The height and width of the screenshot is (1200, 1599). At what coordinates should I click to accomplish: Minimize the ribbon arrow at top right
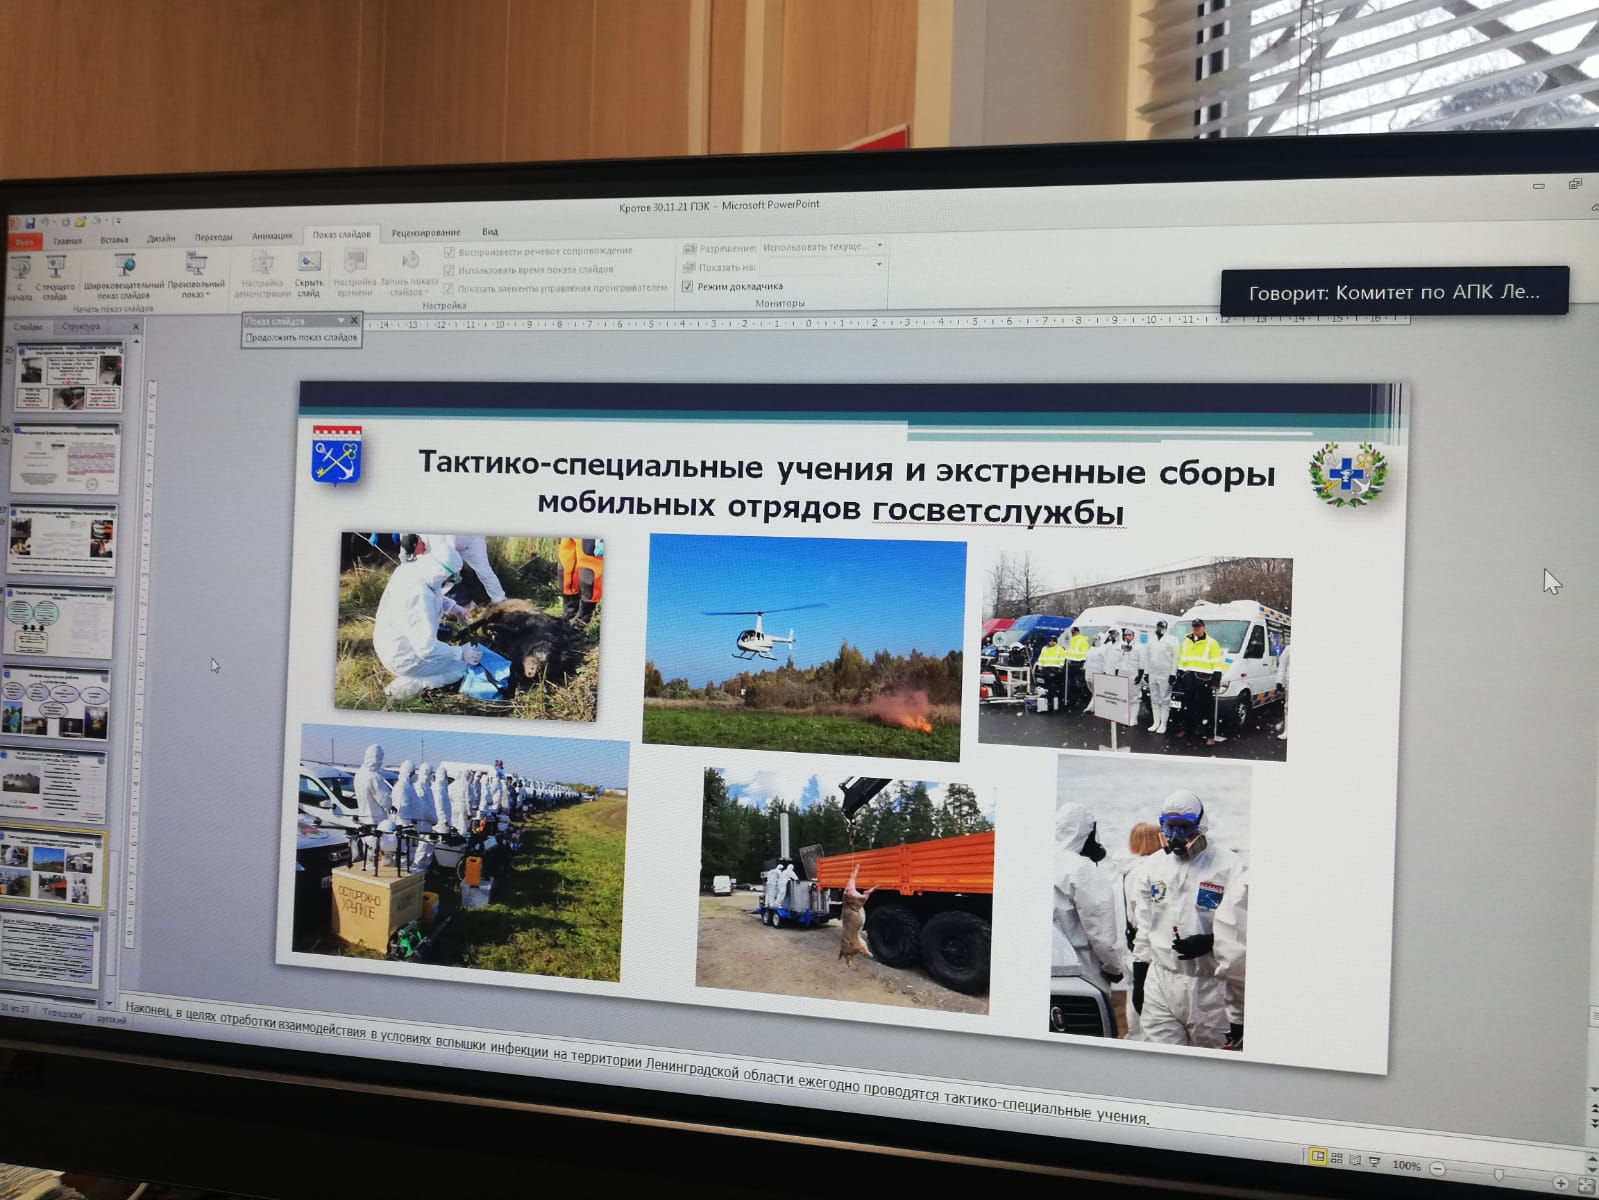coord(1595,207)
